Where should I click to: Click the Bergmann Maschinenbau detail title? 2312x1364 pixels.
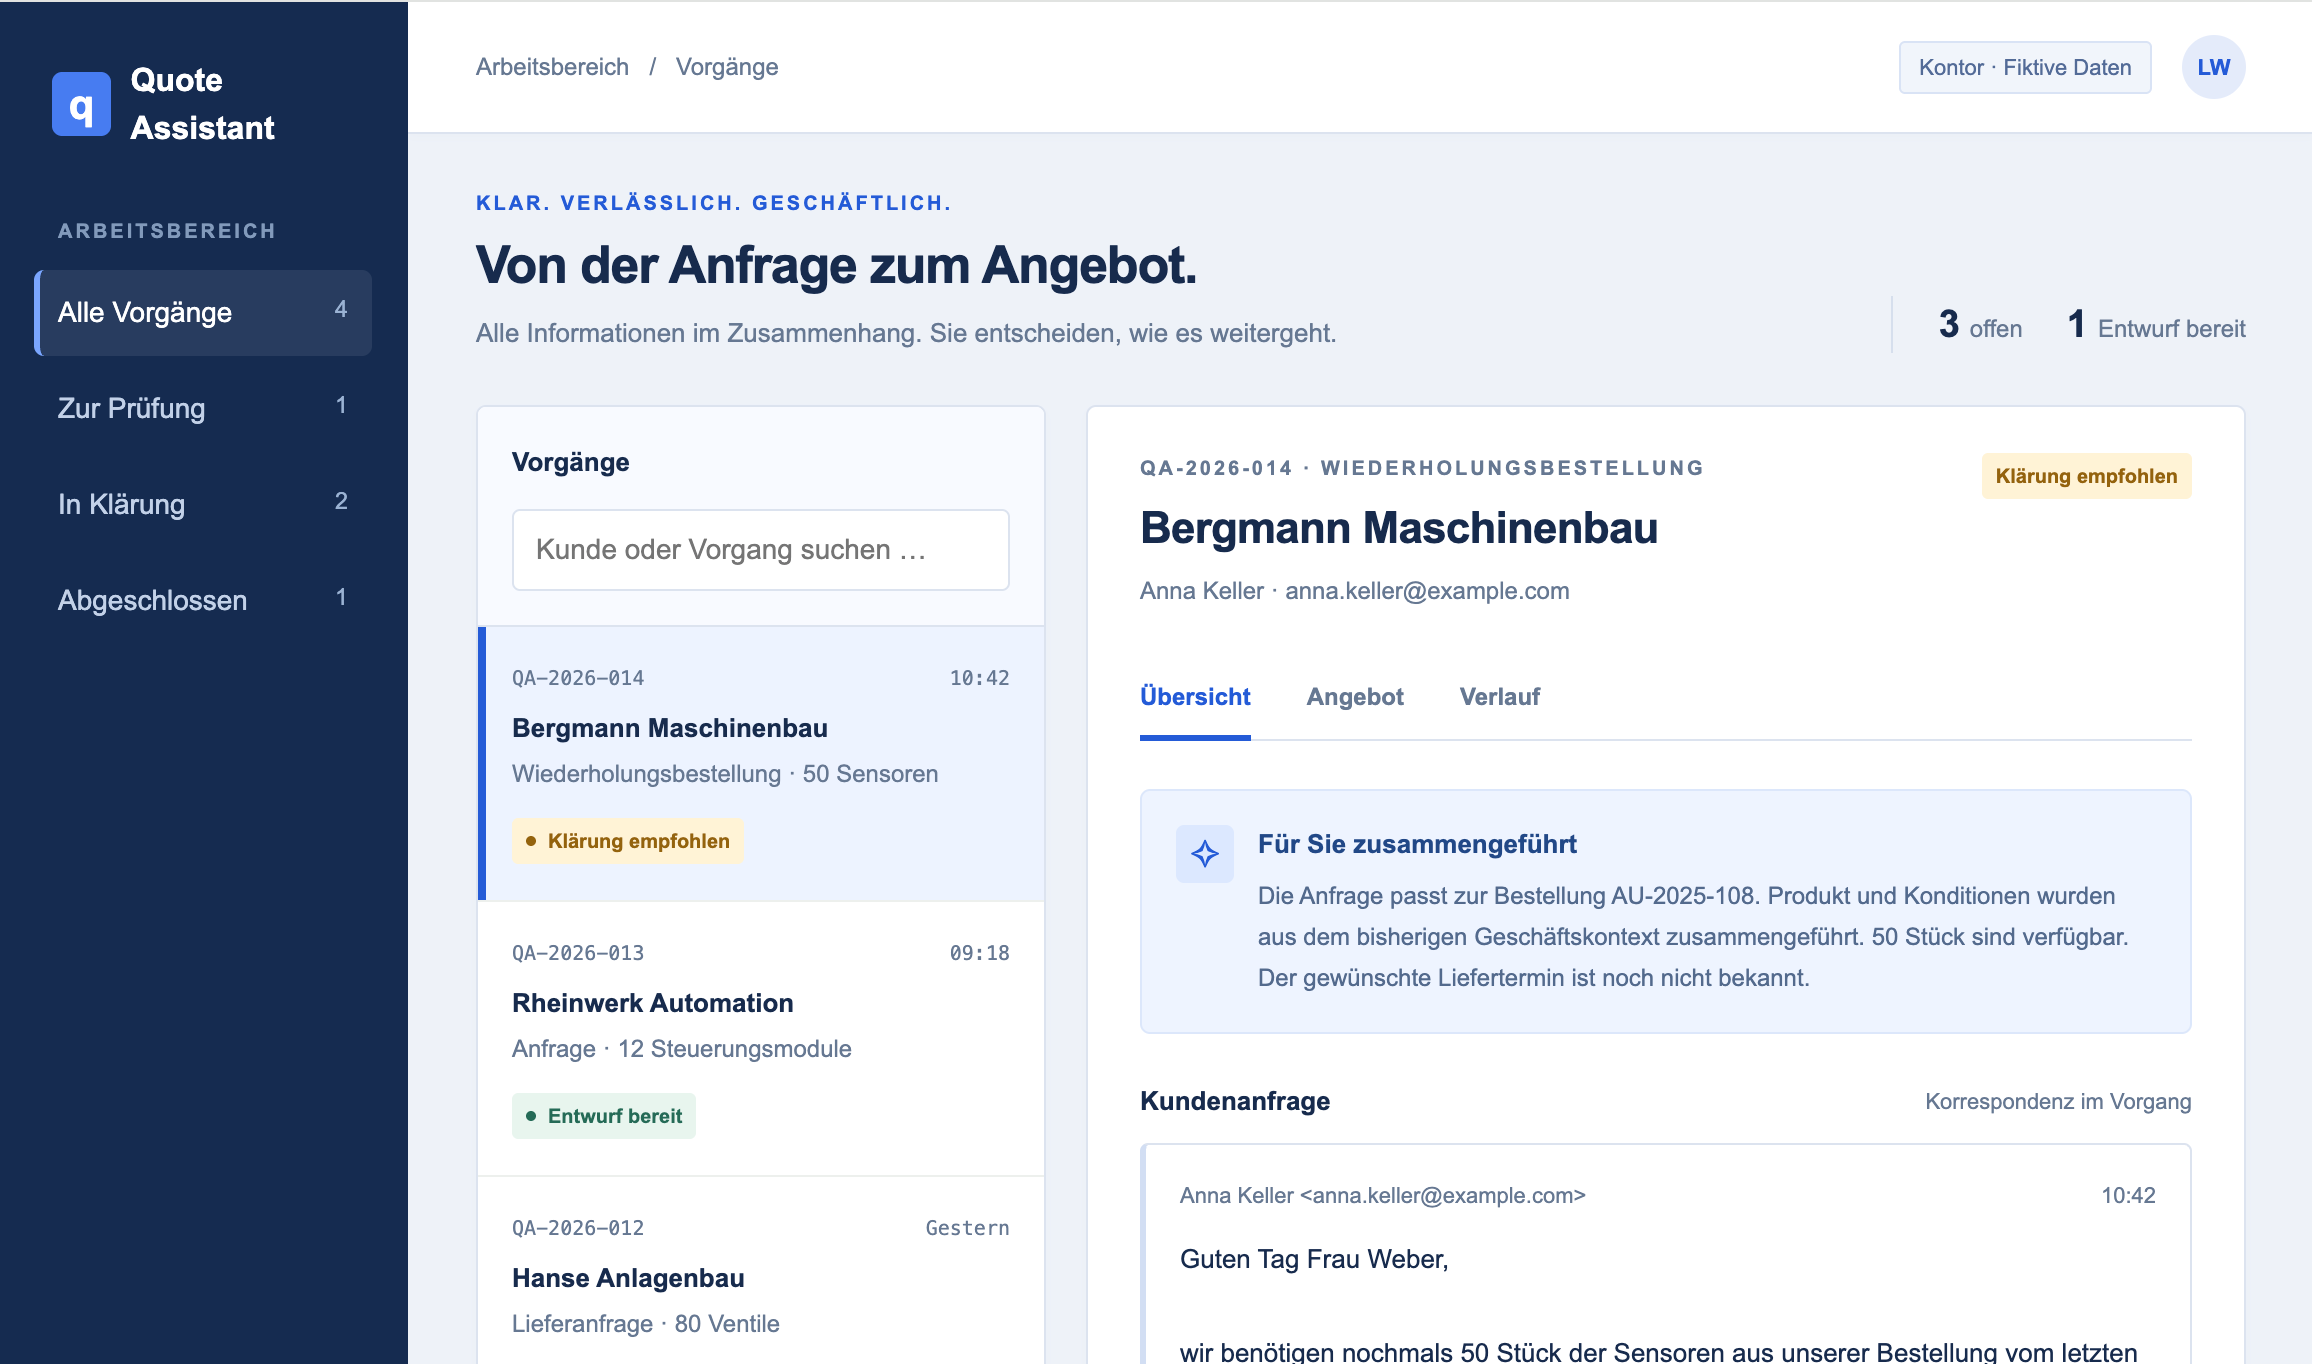pyautogui.click(x=1399, y=528)
